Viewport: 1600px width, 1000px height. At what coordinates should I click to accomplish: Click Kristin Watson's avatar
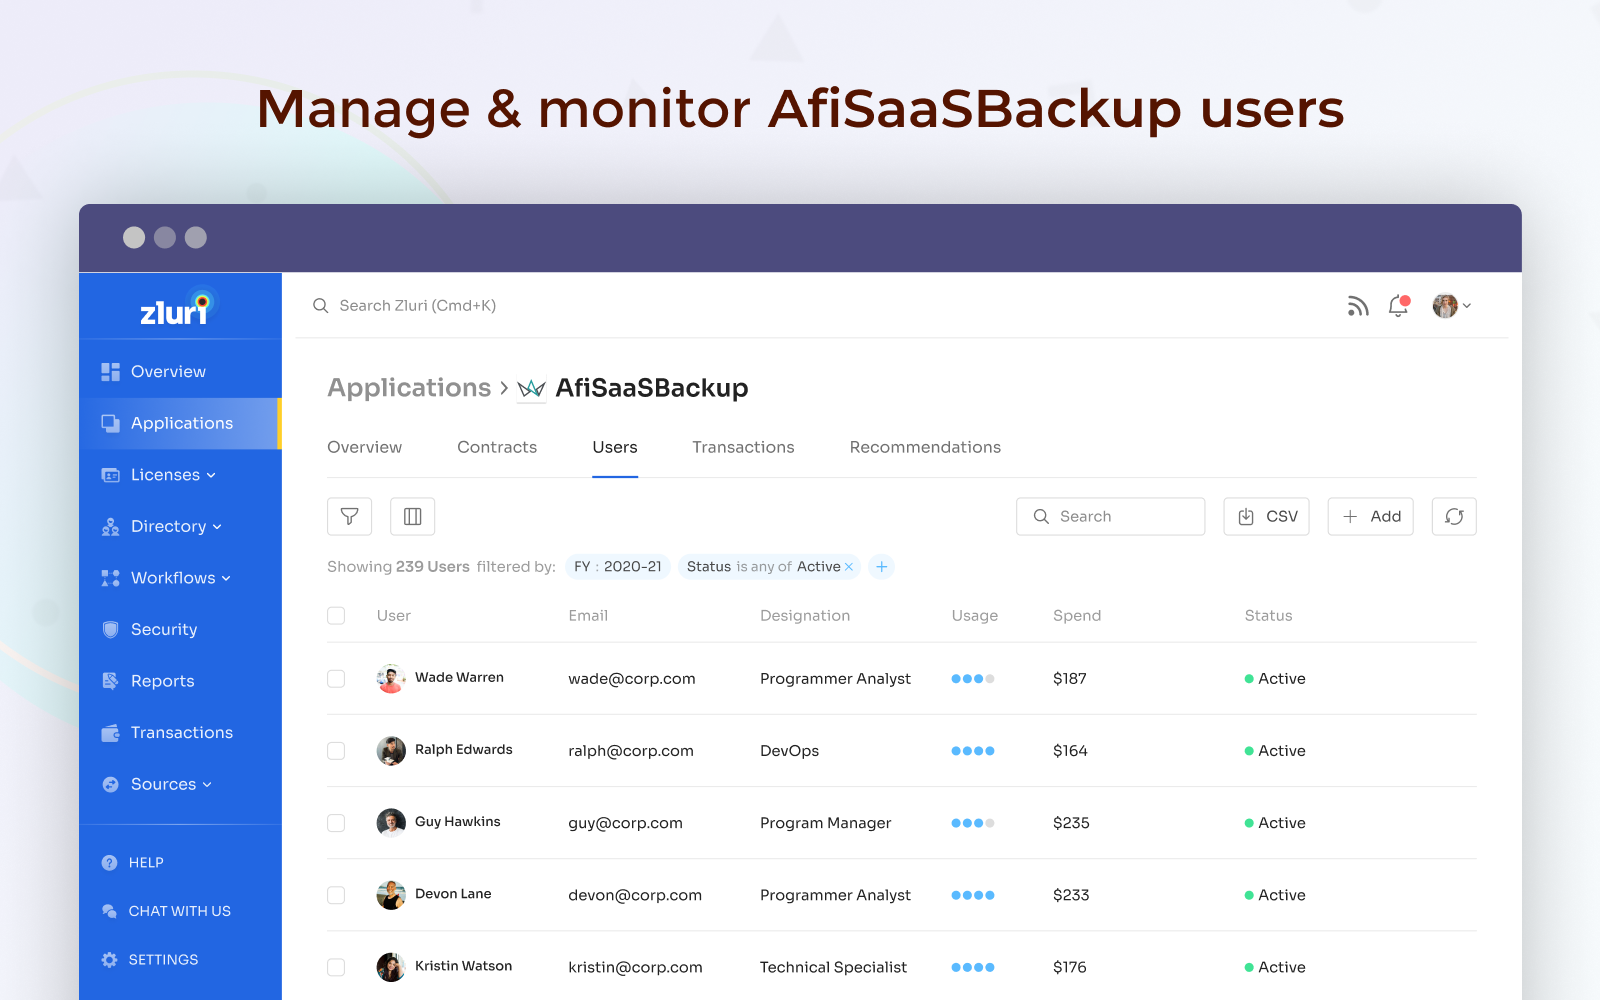coord(391,966)
